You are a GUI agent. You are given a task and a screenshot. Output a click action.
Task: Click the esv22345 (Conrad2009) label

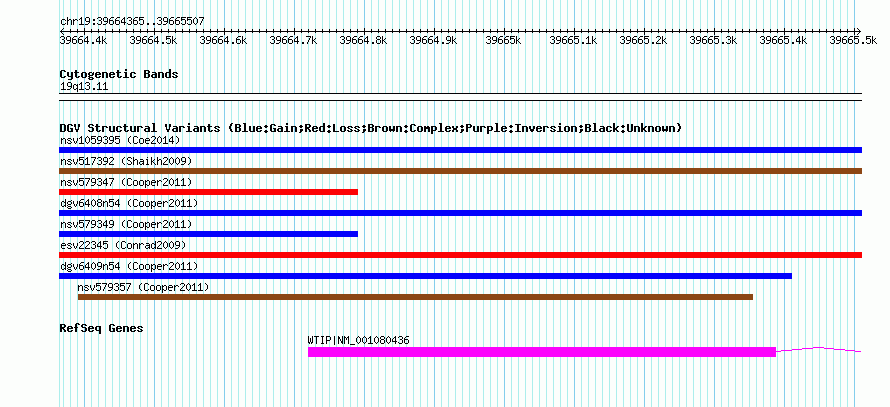coord(123,245)
